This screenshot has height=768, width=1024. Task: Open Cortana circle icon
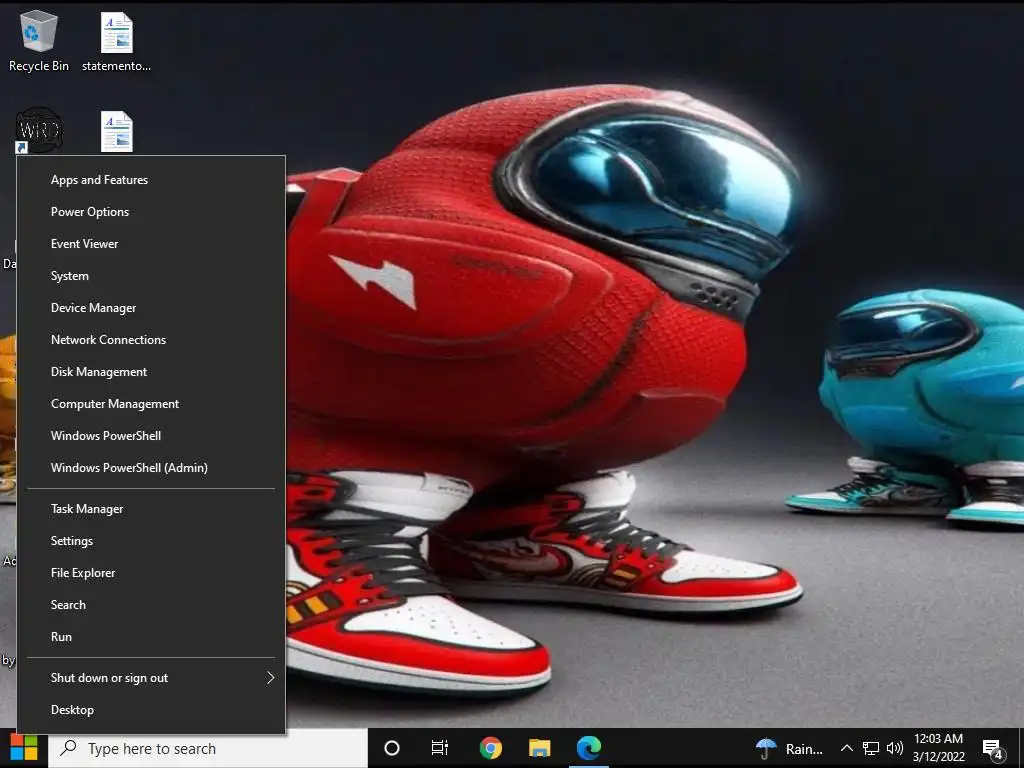392,748
